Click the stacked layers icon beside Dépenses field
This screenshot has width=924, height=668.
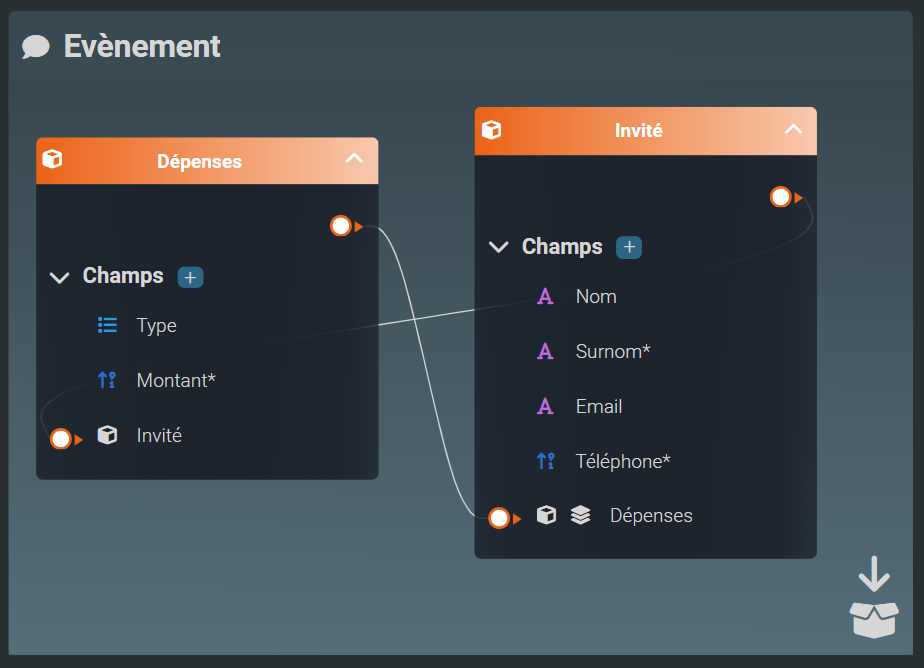[580, 515]
